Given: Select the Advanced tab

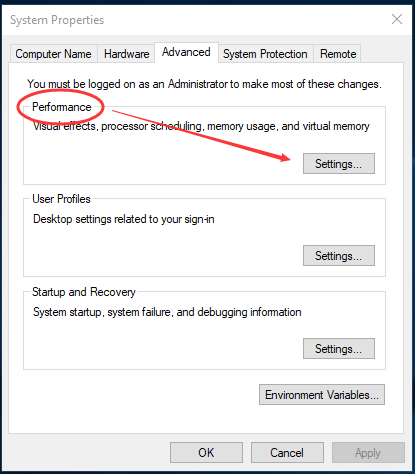Looking at the screenshot, I should pyautogui.click(x=186, y=52).
